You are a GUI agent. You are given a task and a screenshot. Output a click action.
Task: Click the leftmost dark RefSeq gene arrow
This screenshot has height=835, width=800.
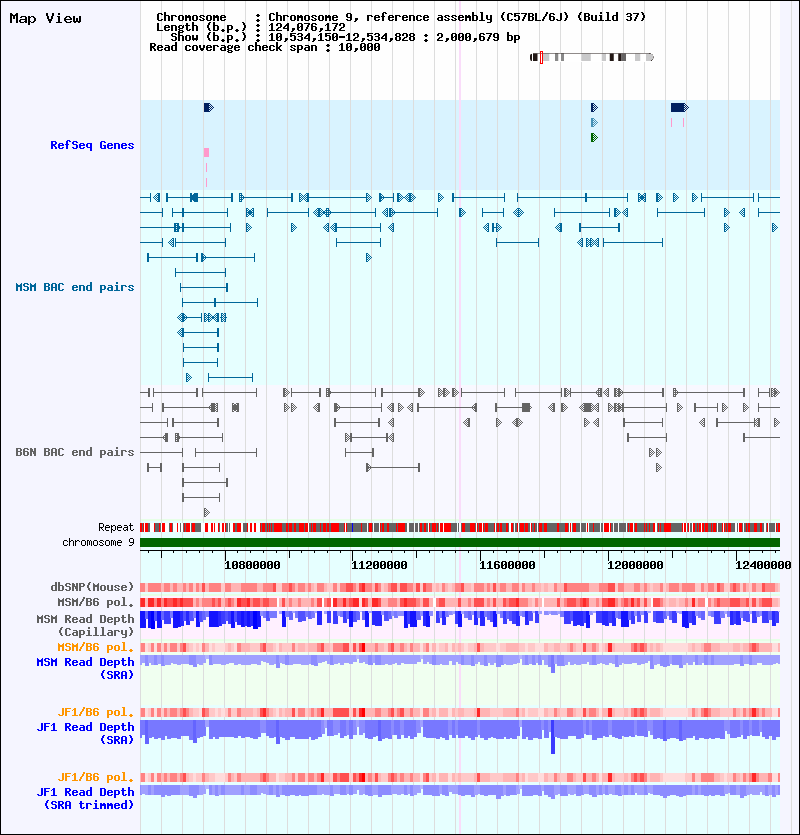209,108
